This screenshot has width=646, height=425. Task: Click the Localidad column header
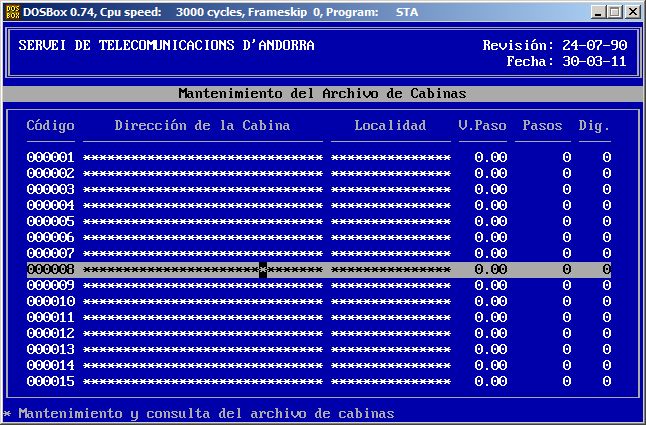pos(390,125)
